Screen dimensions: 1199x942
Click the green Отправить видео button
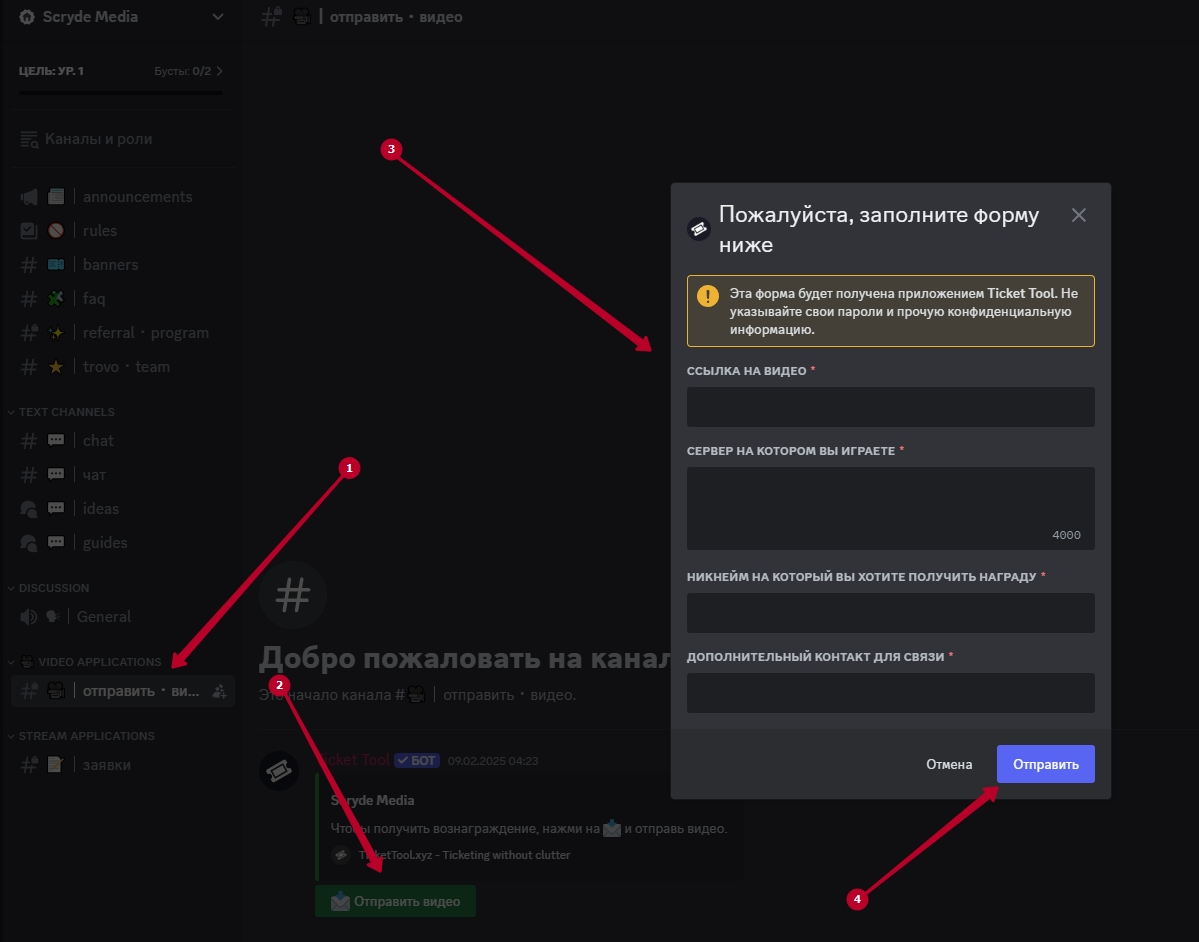(395, 901)
